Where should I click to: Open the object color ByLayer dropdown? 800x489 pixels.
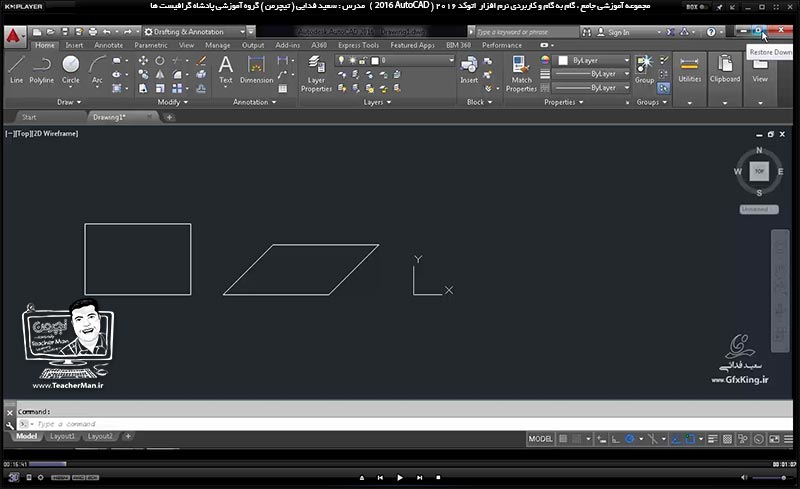pos(593,60)
